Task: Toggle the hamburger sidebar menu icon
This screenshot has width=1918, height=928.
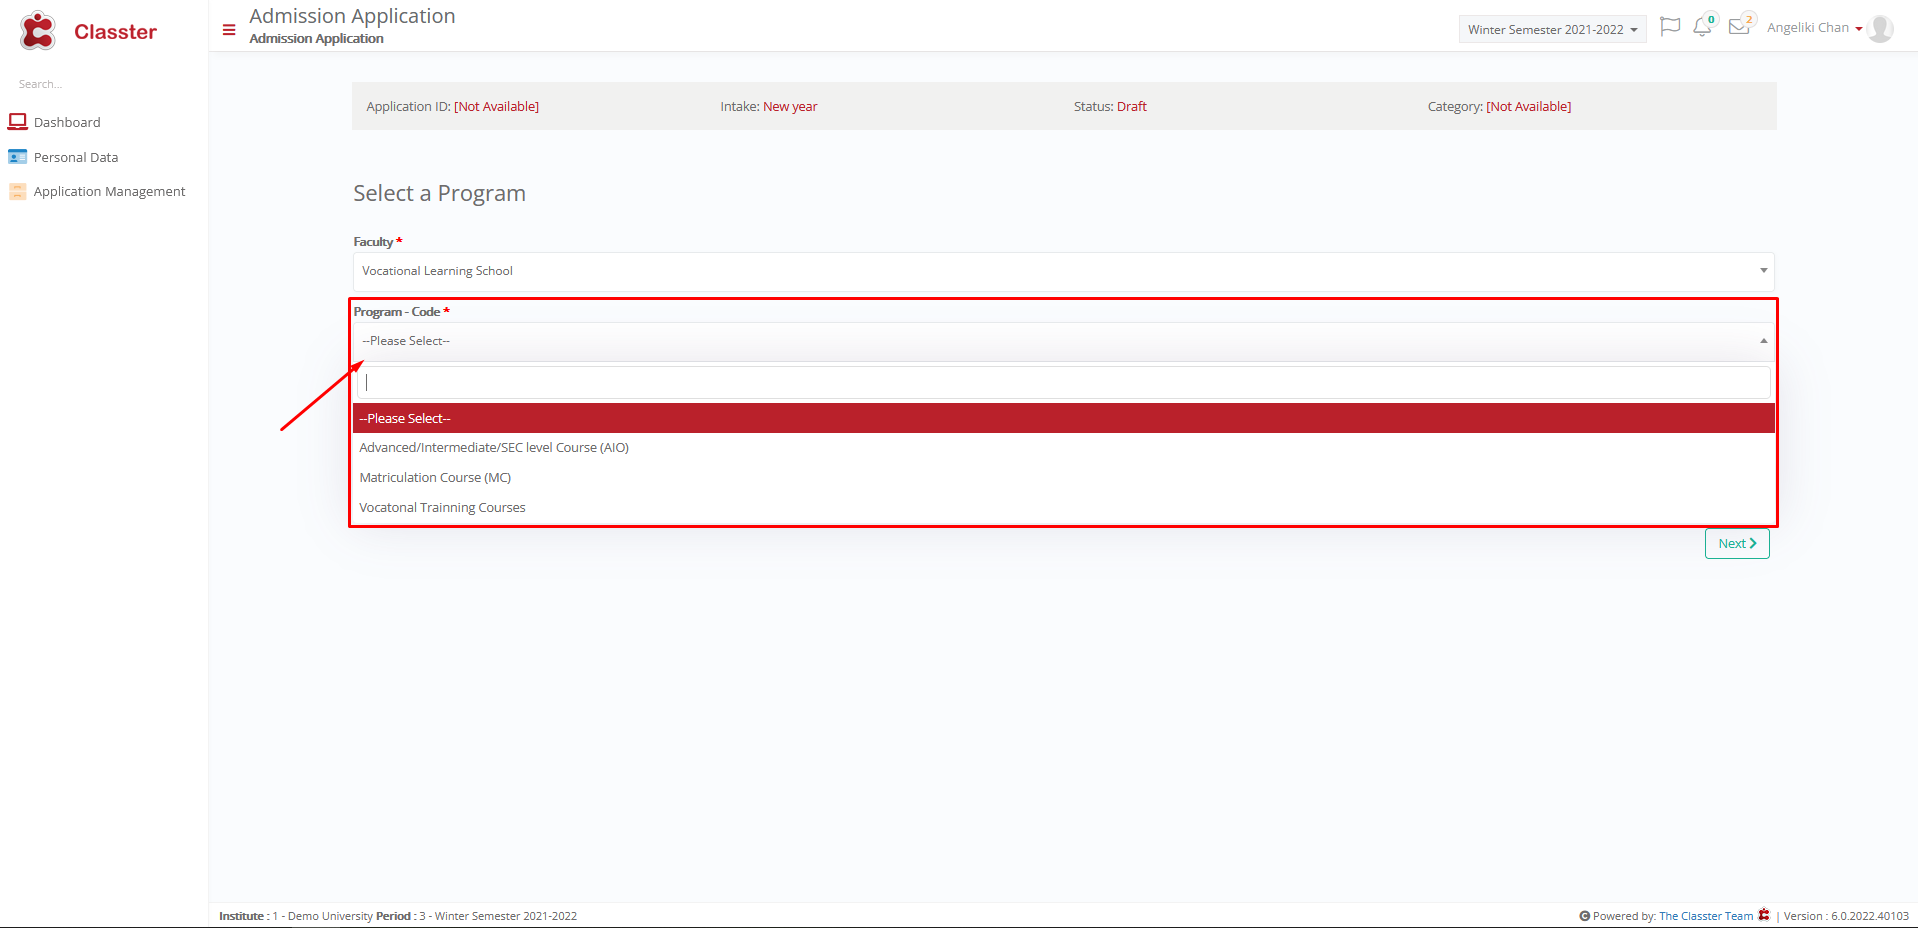Action: [229, 30]
